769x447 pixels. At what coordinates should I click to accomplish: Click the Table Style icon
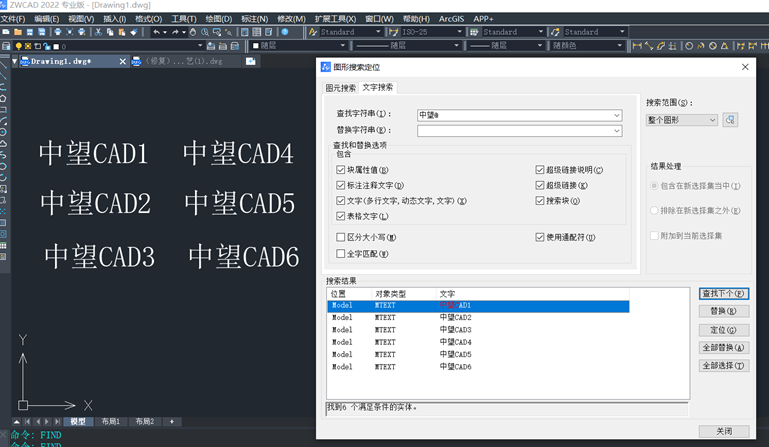[x=474, y=32]
